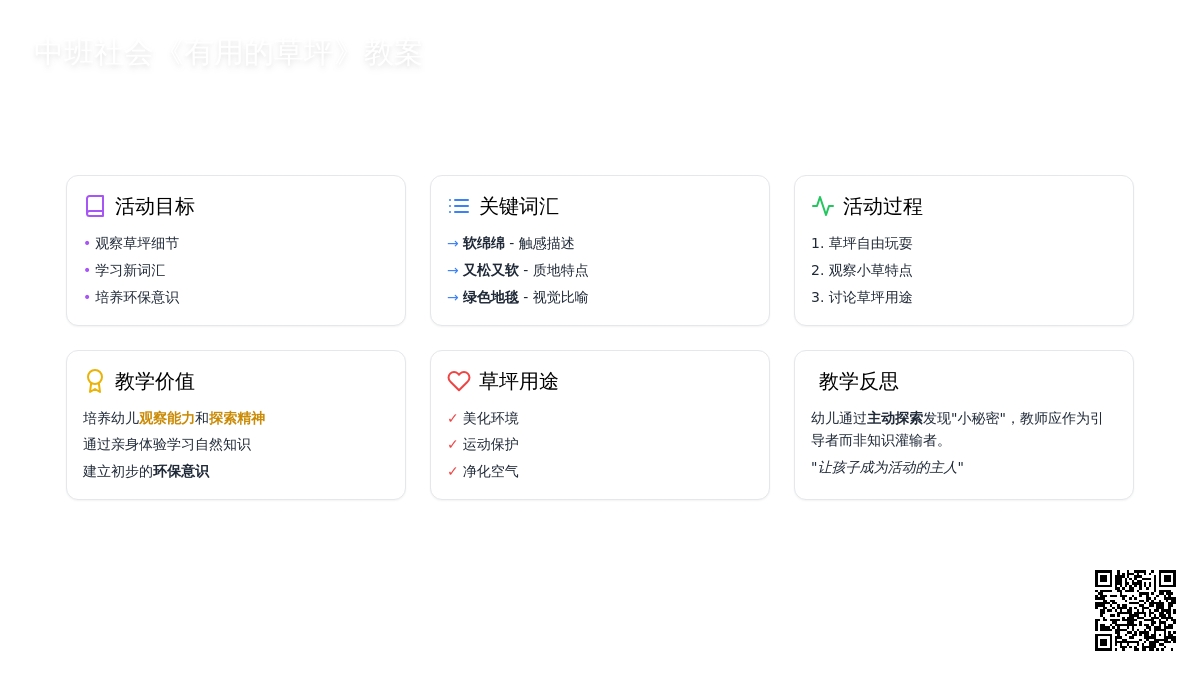The width and height of the screenshot is (1200, 675).
Task: Click the highlighted text 探索精神
Action: pyautogui.click(x=237, y=418)
